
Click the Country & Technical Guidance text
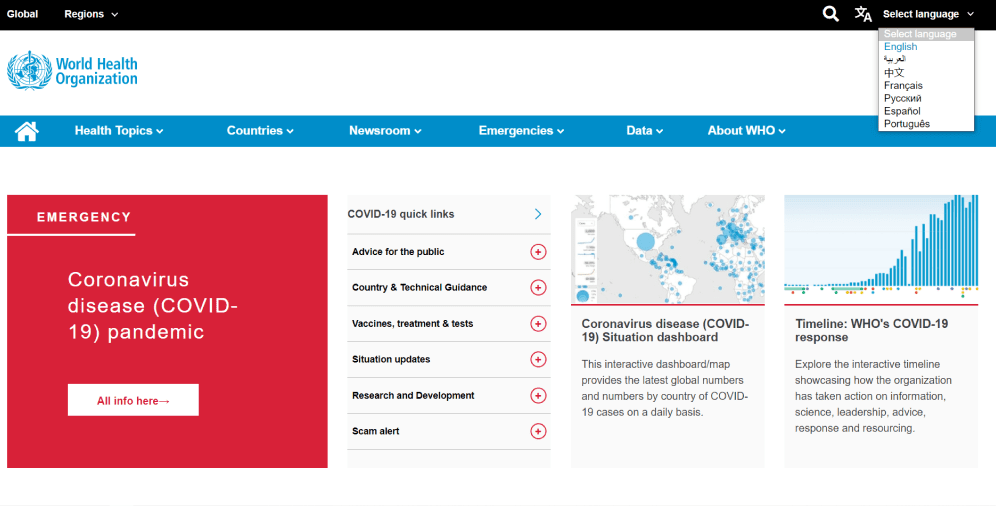pyautogui.click(x=419, y=288)
